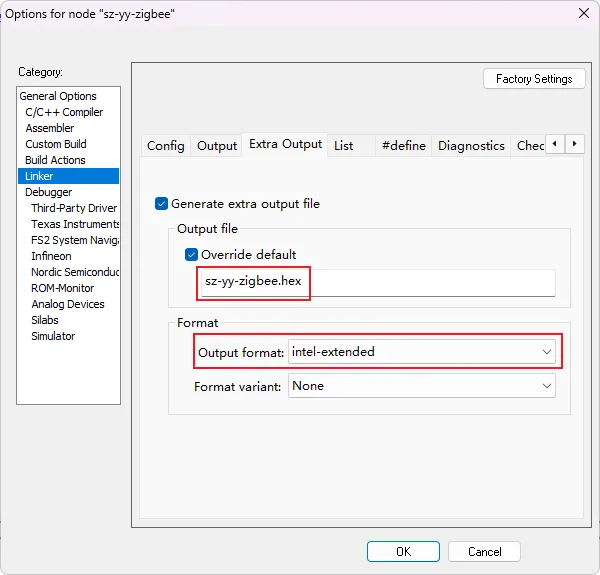Screen dimensions: 600x575
Task: Uncheck the Override default checkbox
Action: [192, 254]
